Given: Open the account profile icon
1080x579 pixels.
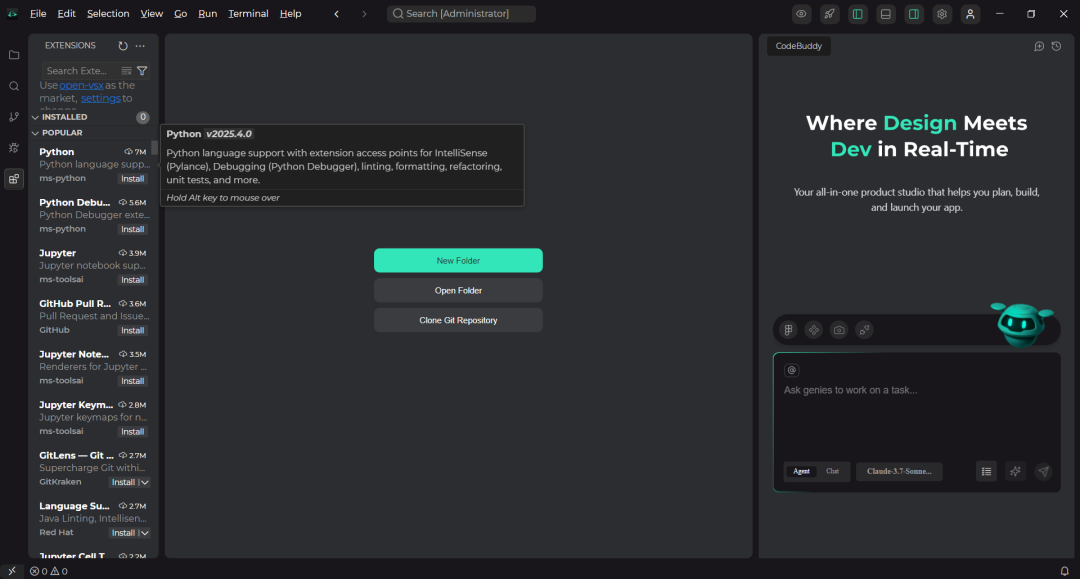Looking at the screenshot, I should coord(970,14).
